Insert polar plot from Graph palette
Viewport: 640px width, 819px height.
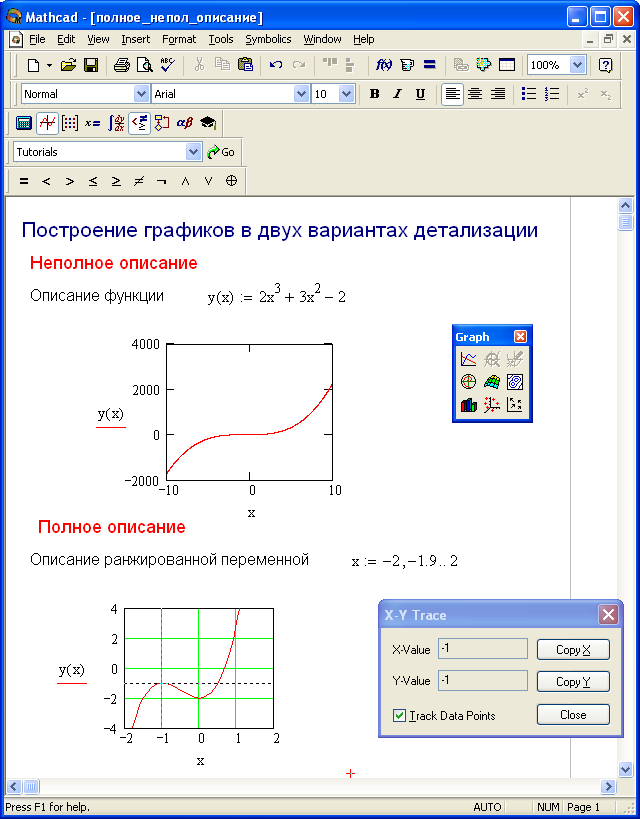coord(469,382)
